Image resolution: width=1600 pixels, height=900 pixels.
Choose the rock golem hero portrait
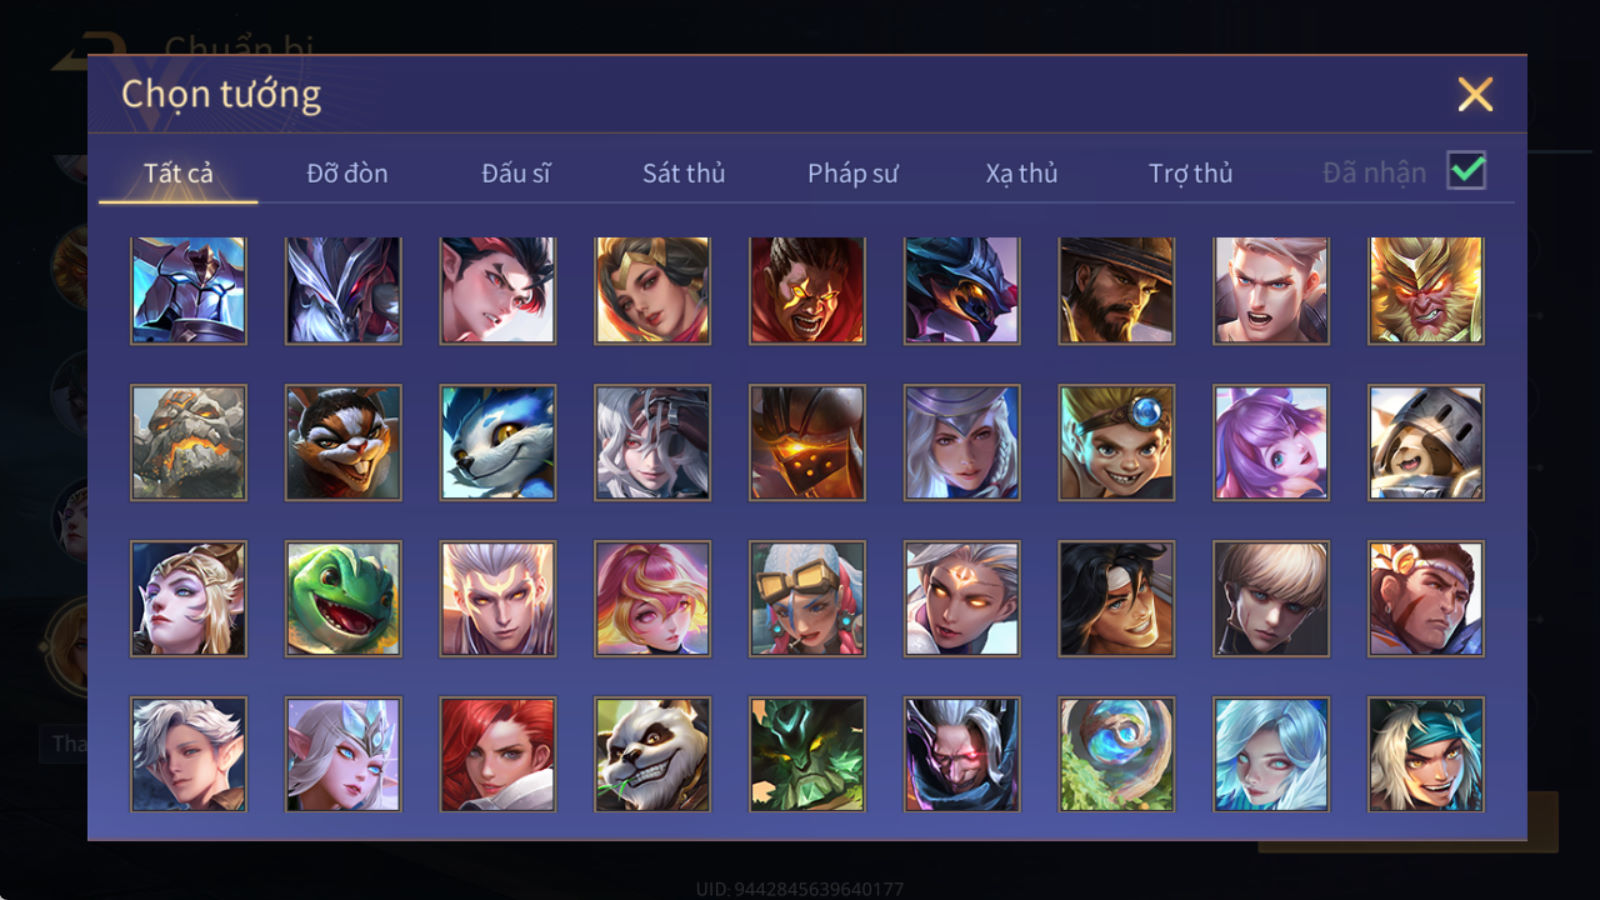point(188,443)
